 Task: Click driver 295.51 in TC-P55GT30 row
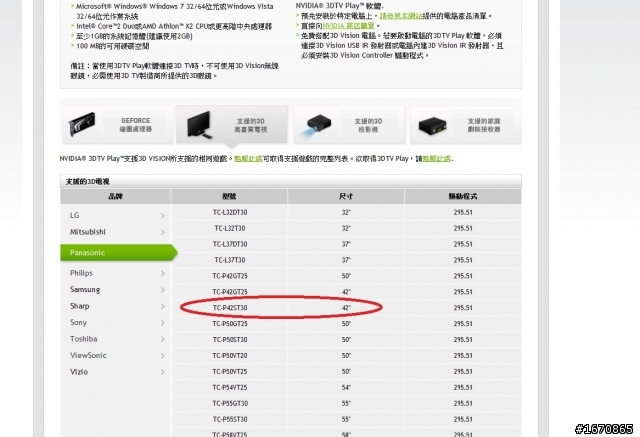[463, 403]
